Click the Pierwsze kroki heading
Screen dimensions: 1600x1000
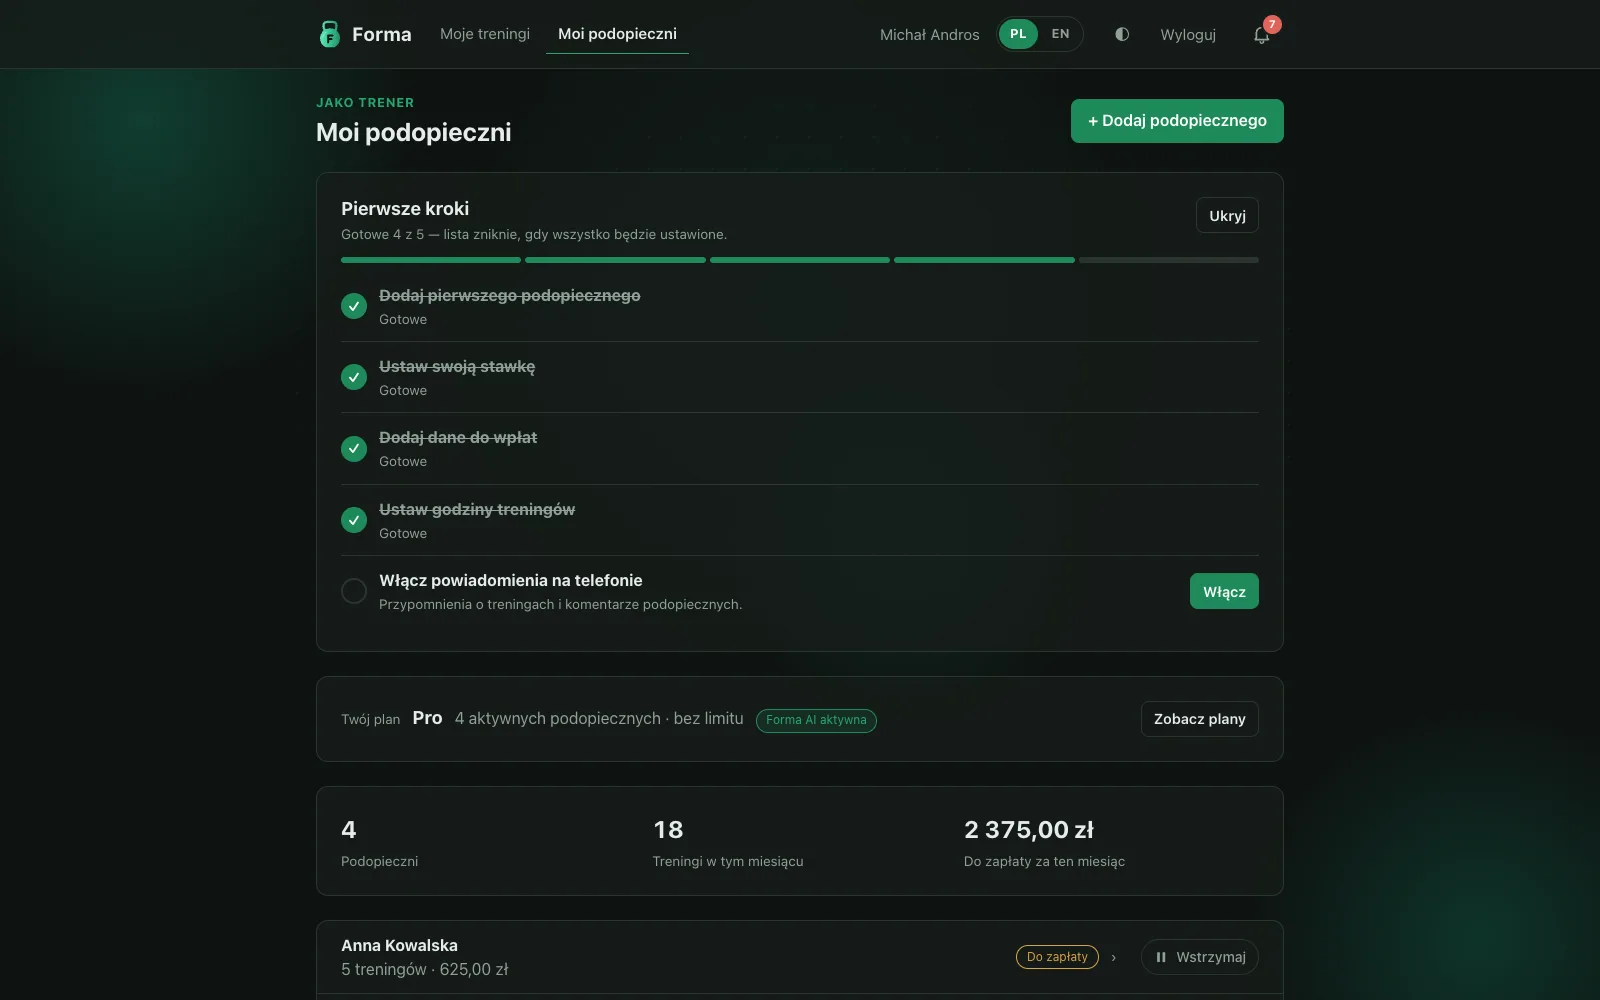pyautogui.click(x=405, y=209)
